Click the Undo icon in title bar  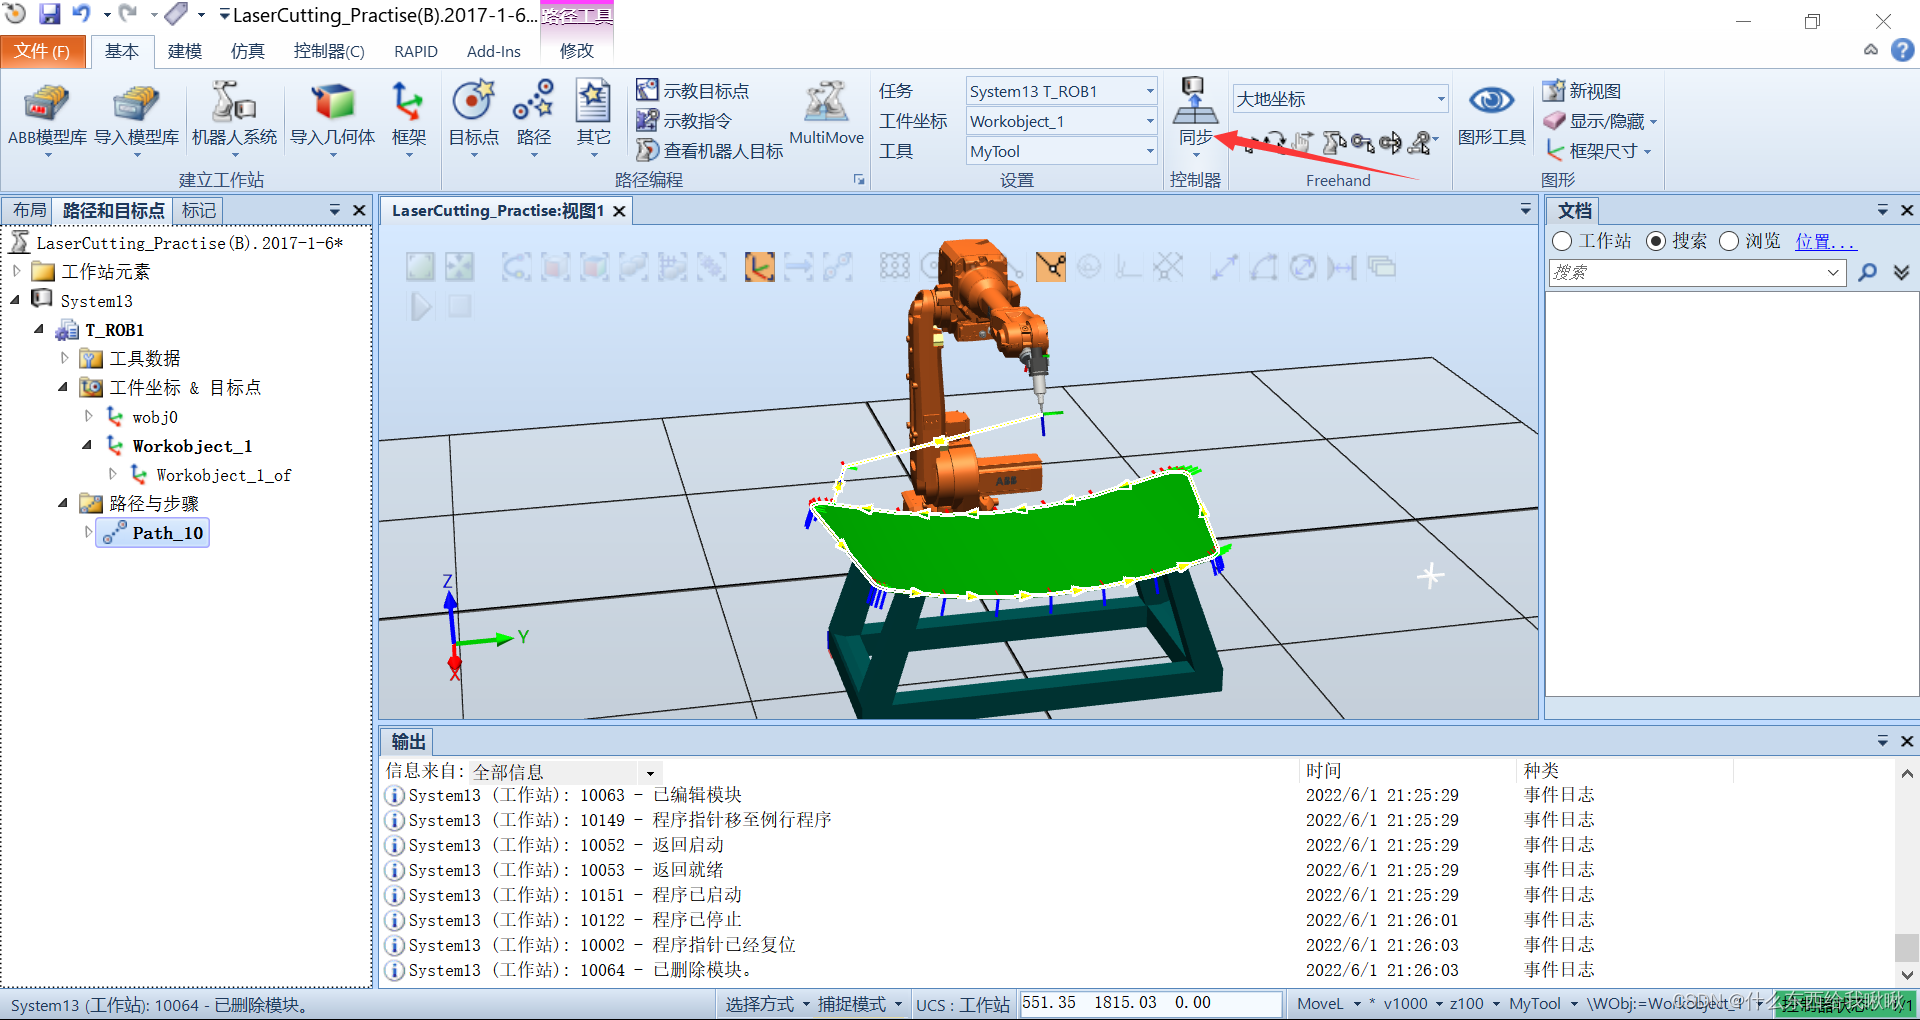(82, 14)
